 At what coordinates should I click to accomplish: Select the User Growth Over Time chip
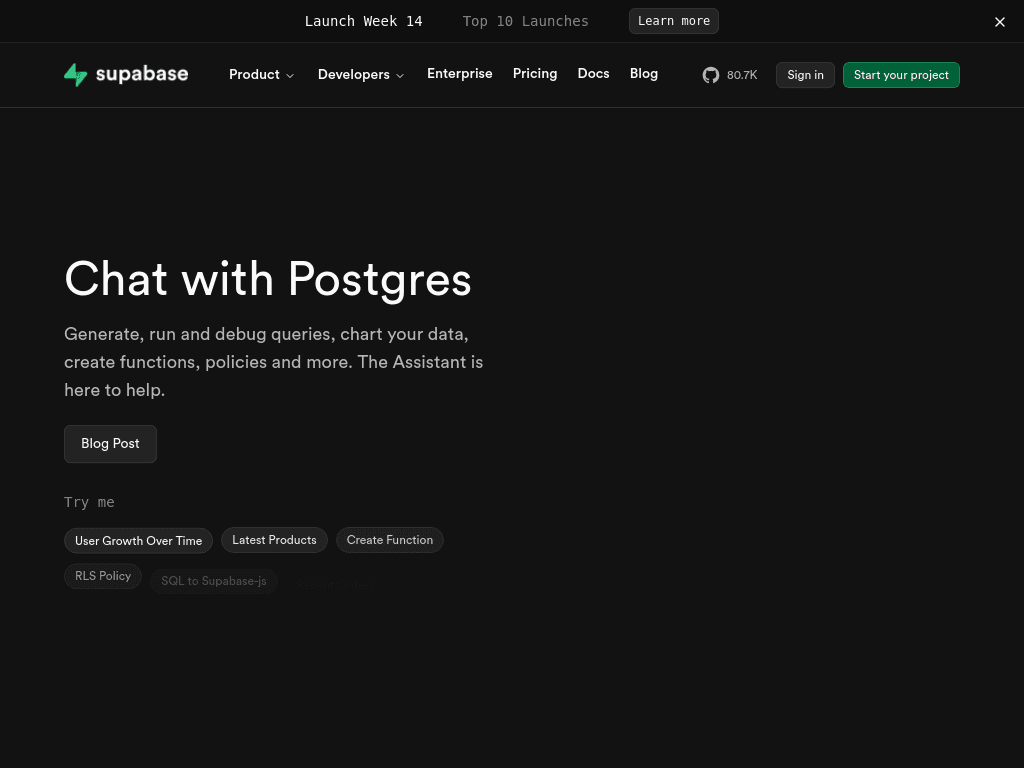click(x=138, y=541)
